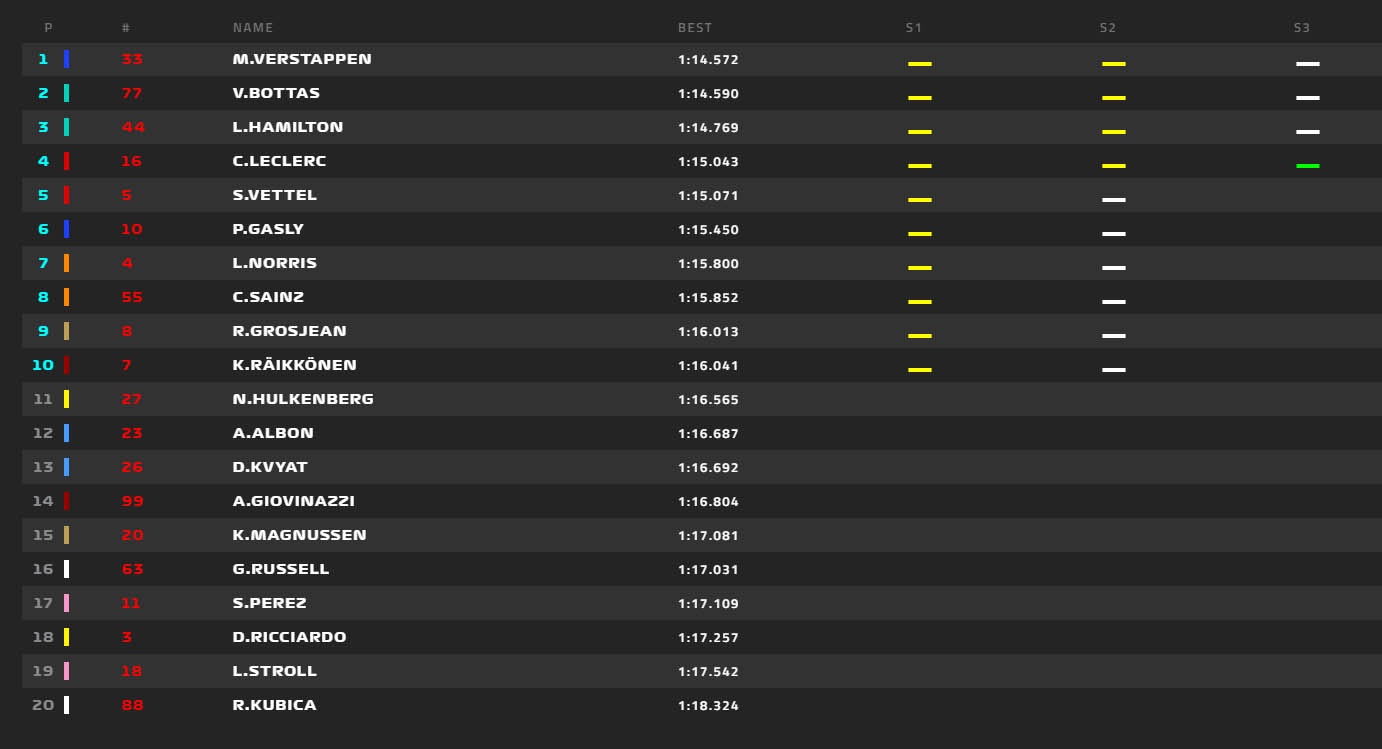The image size is (1382, 749).
Task: Click D.RICCIARDO's best lap 1:17.257
Action: point(708,638)
